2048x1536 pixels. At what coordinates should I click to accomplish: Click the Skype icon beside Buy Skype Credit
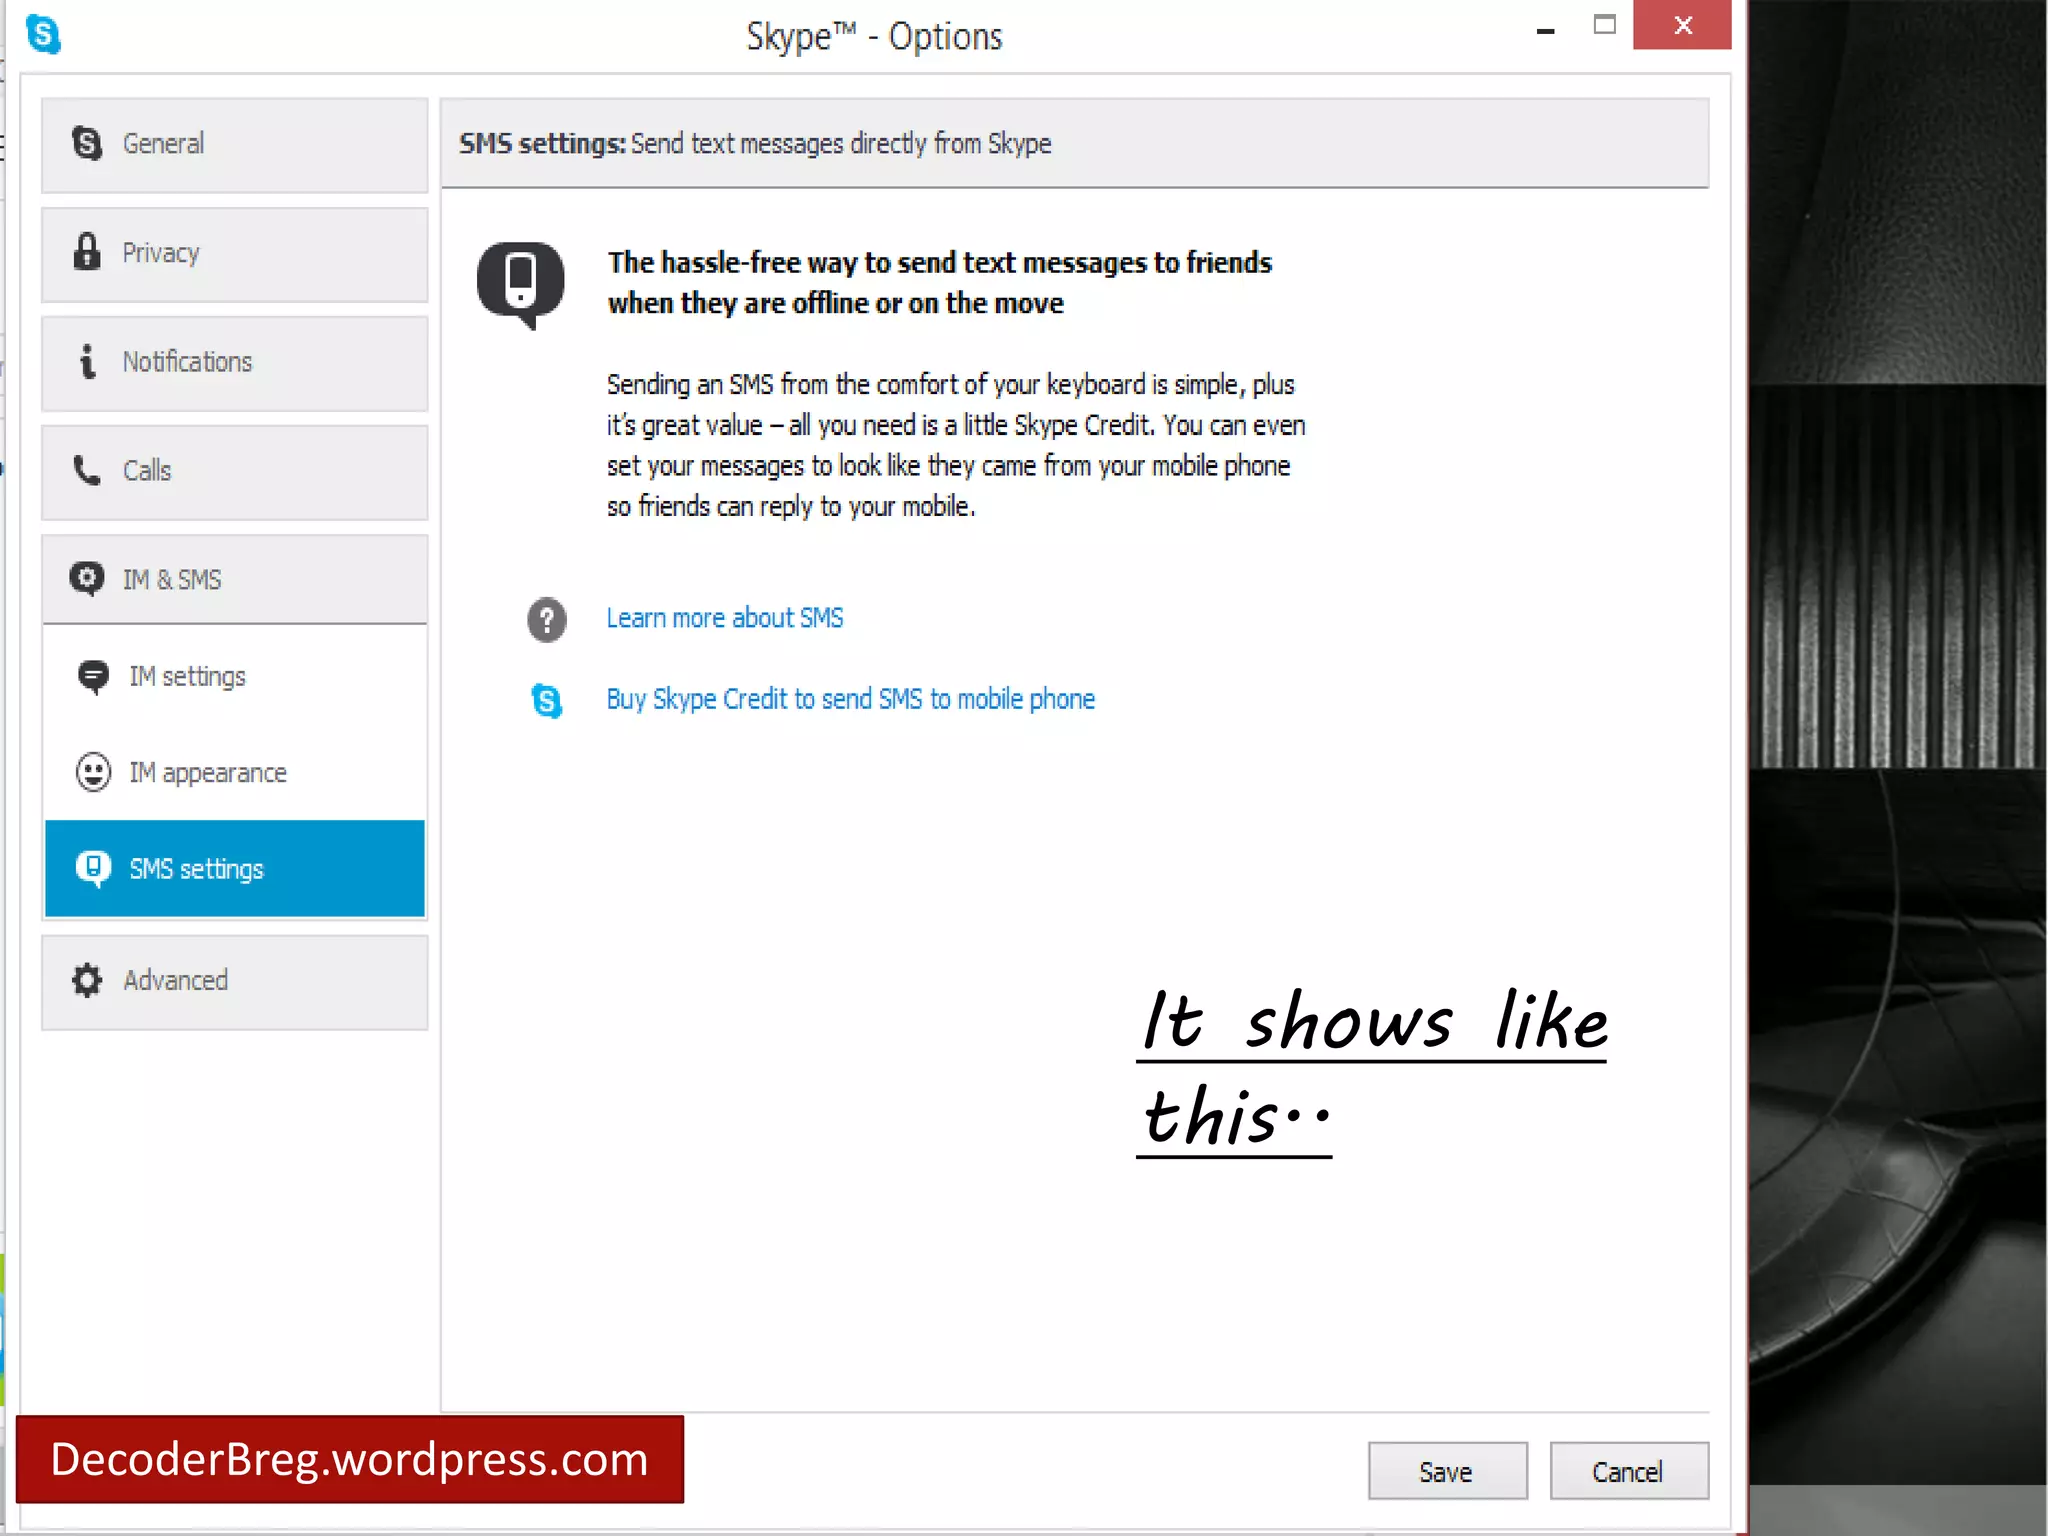point(547,700)
